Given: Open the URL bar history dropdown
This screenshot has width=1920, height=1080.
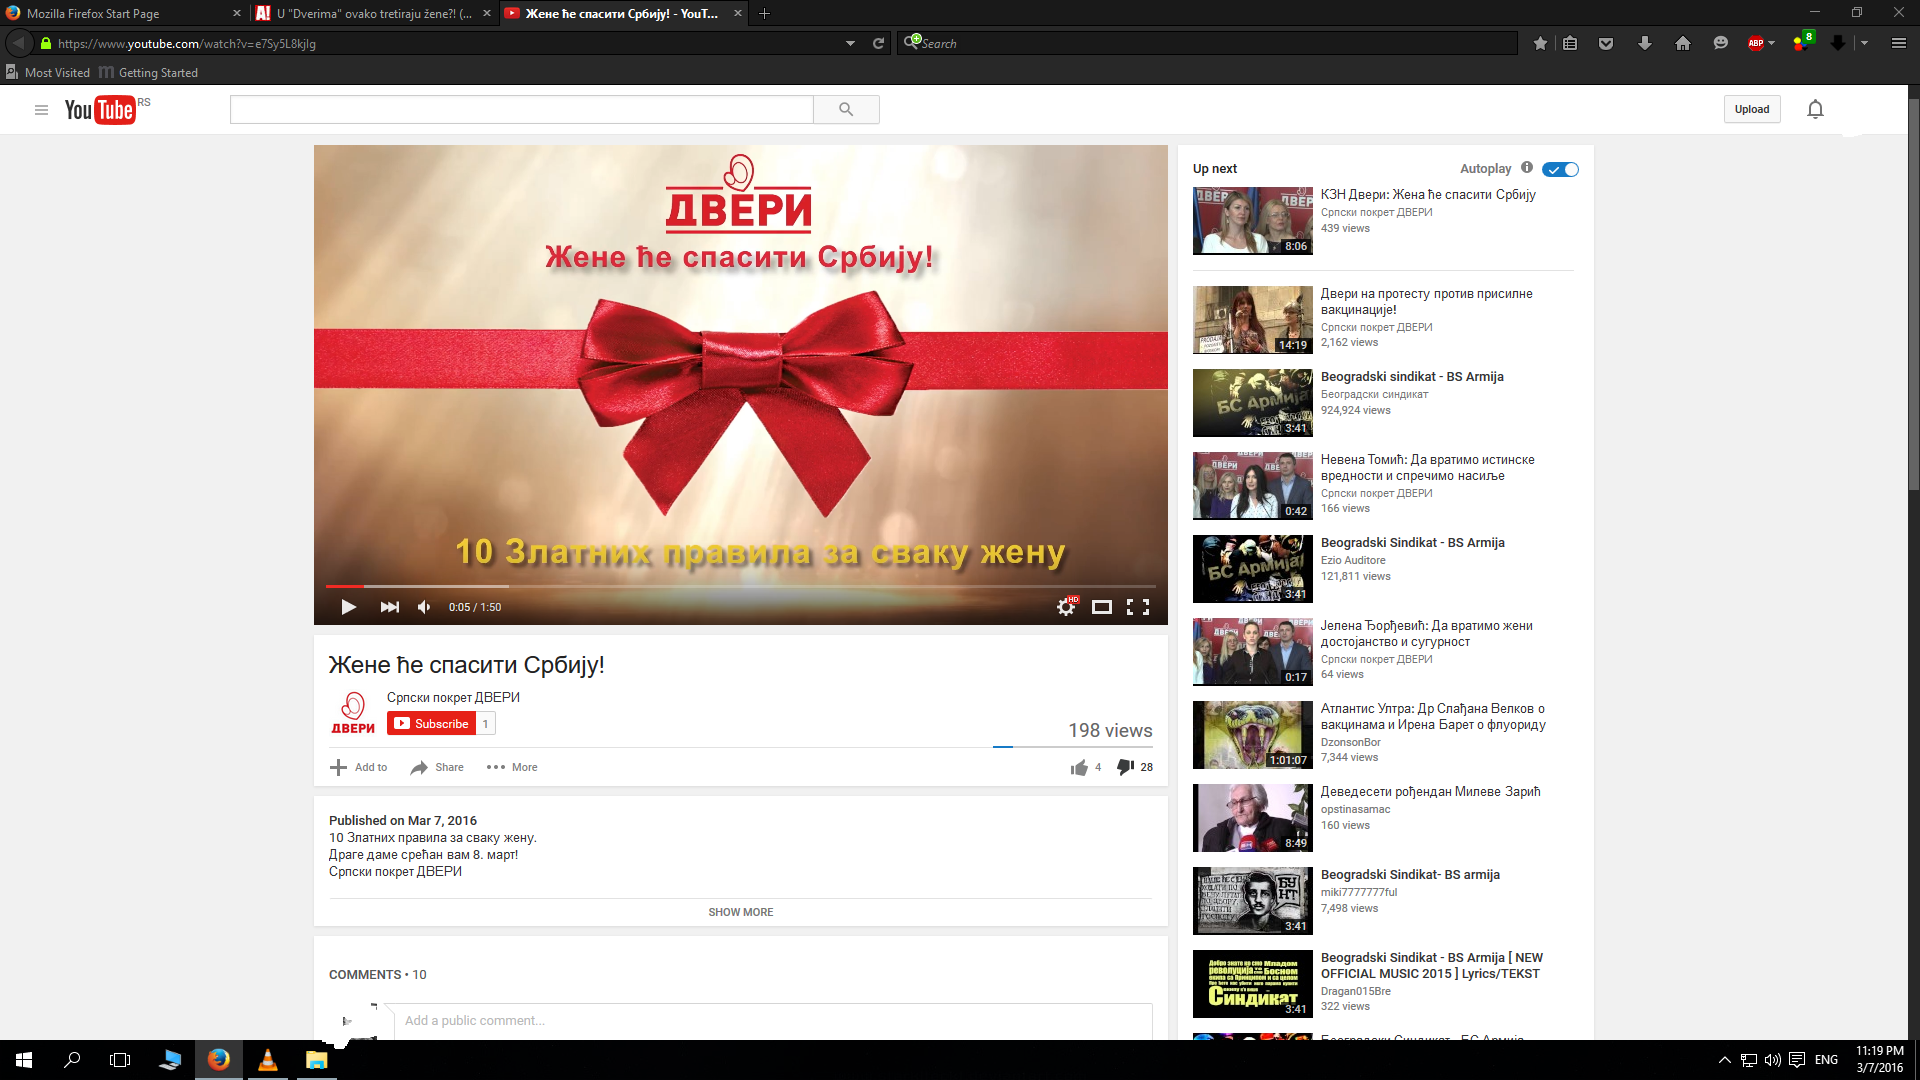Looking at the screenshot, I should click(850, 43).
